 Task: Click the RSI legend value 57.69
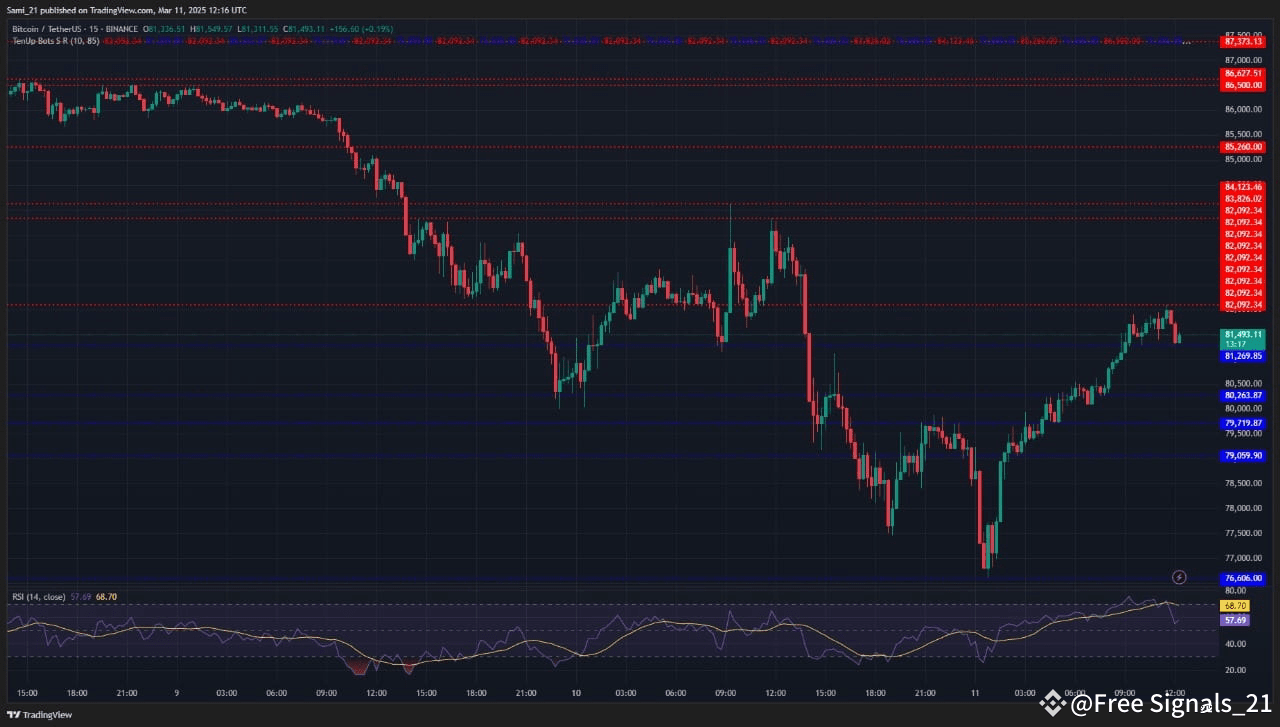81,597
